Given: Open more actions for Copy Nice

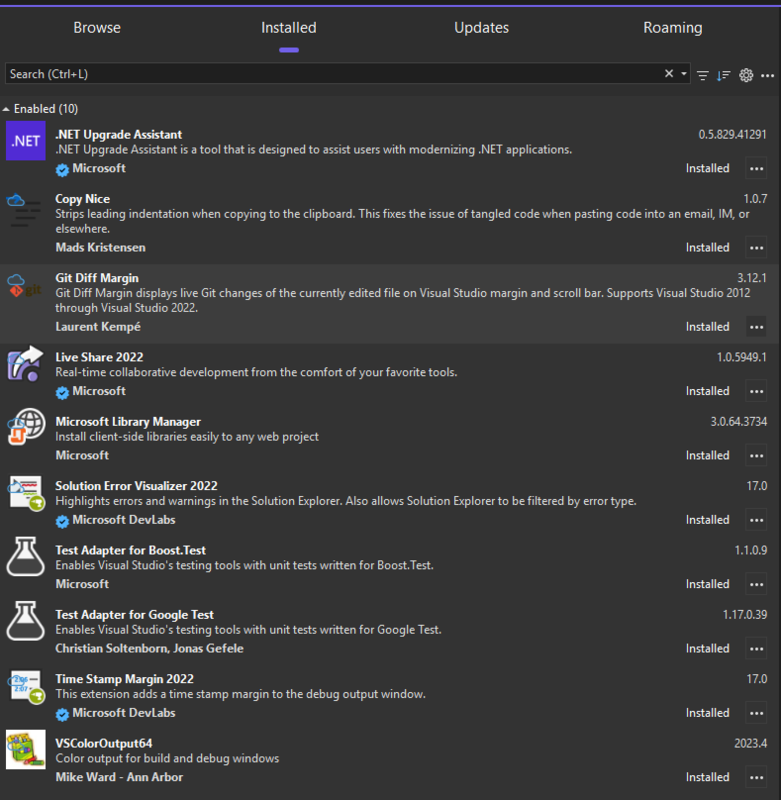Looking at the screenshot, I should [756, 247].
